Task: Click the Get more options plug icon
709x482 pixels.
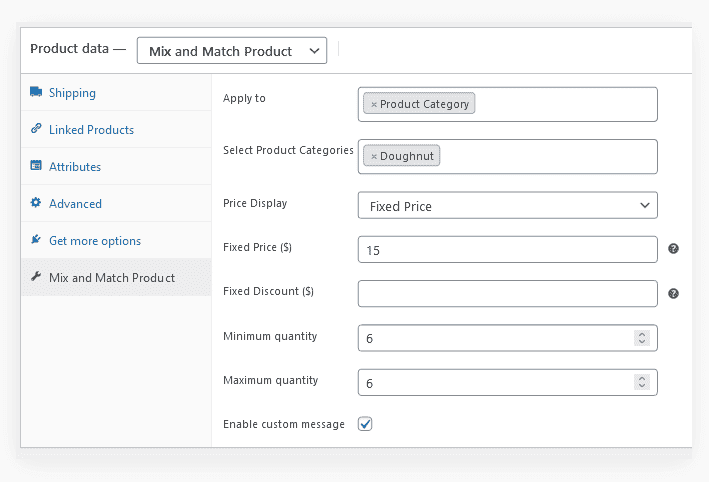Action: pos(36,241)
